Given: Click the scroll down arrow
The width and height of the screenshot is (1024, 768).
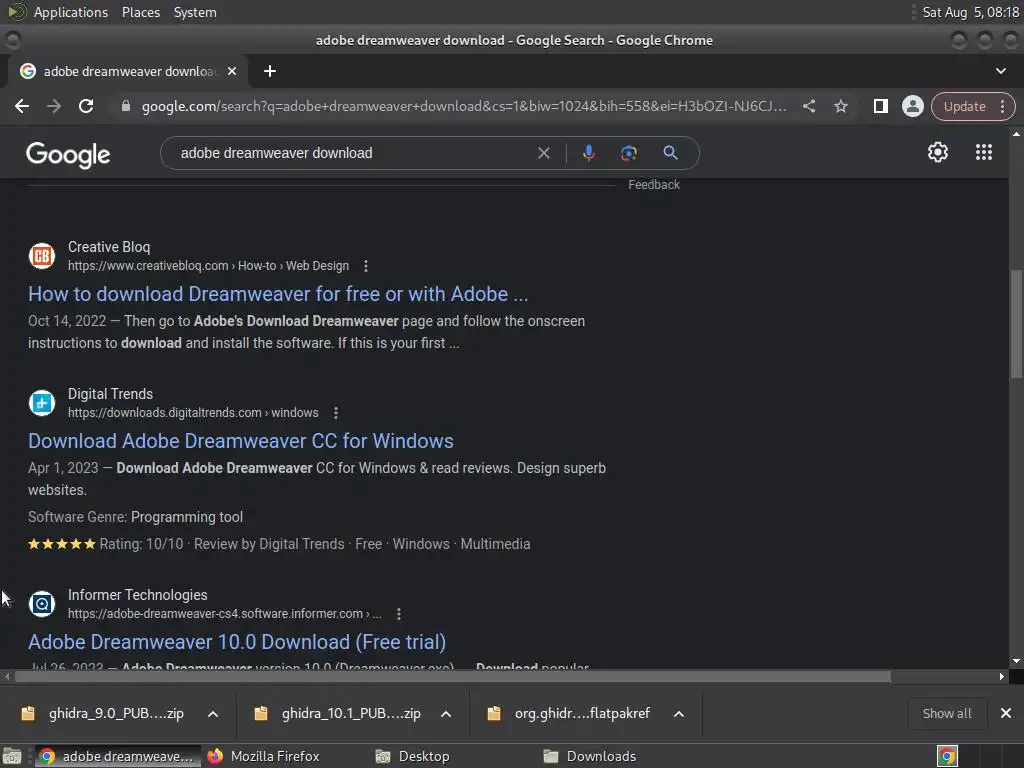Looking at the screenshot, I should click(1016, 661).
